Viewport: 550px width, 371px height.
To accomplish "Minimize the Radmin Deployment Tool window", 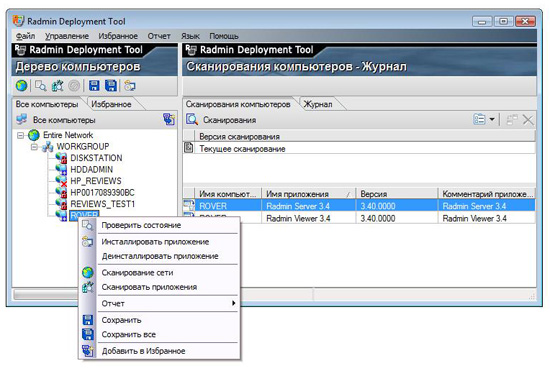I will [482, 22].
